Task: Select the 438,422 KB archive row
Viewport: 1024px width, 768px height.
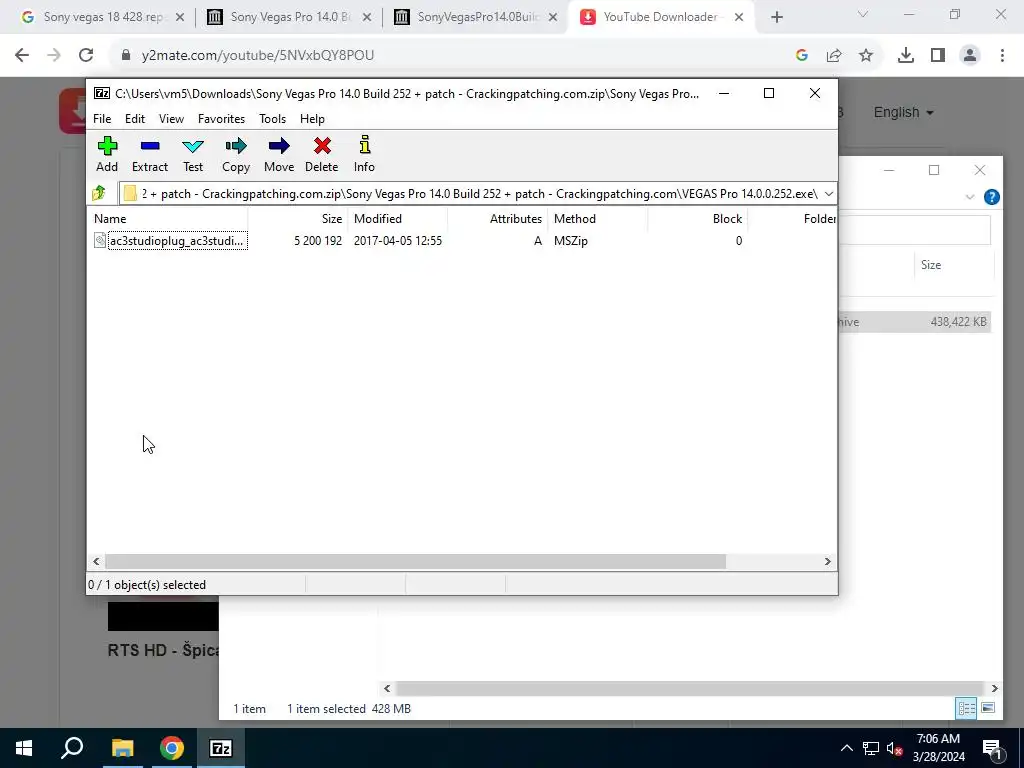Action: tap(914, 322)
